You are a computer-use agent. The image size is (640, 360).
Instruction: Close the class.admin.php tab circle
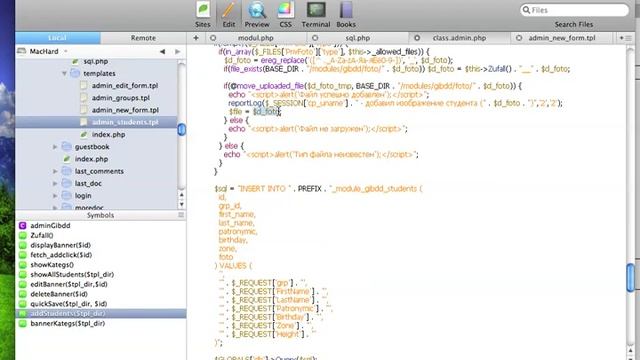click(x=417, y=38)
